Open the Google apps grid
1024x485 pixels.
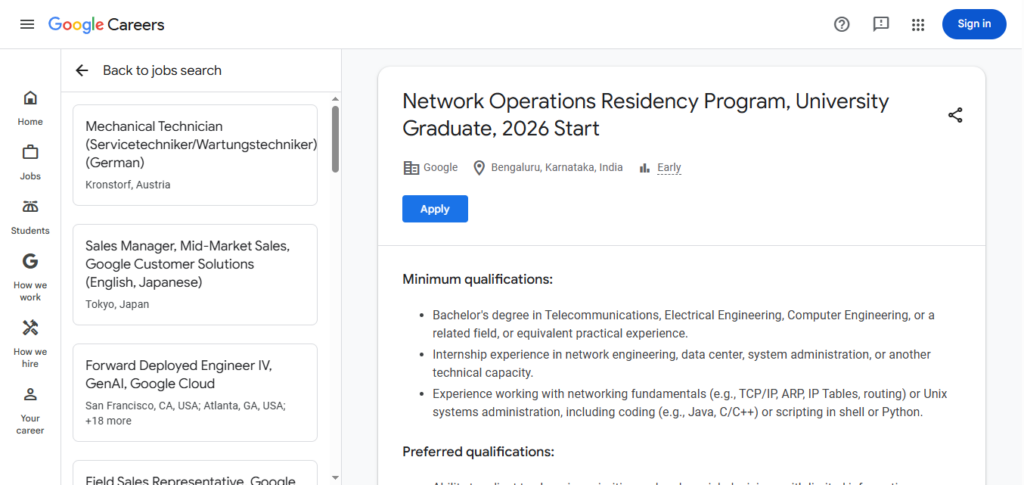pyautogui.click(x=918, y=25)
